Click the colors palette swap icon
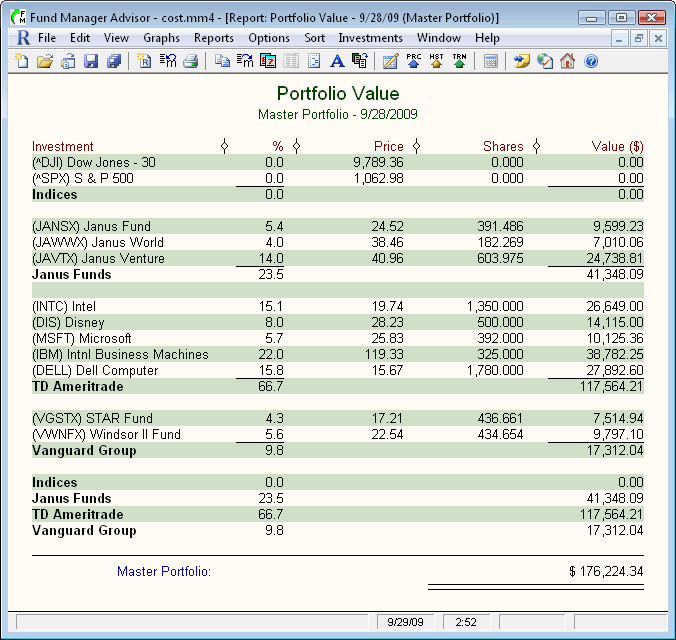676x640 pixels. pos(360,61)
